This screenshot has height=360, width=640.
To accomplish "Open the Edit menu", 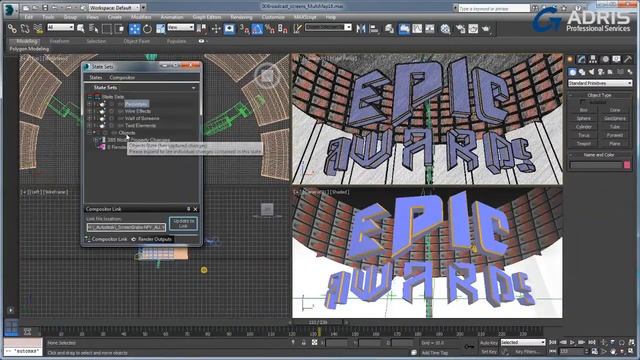I will tap(29, 17).
